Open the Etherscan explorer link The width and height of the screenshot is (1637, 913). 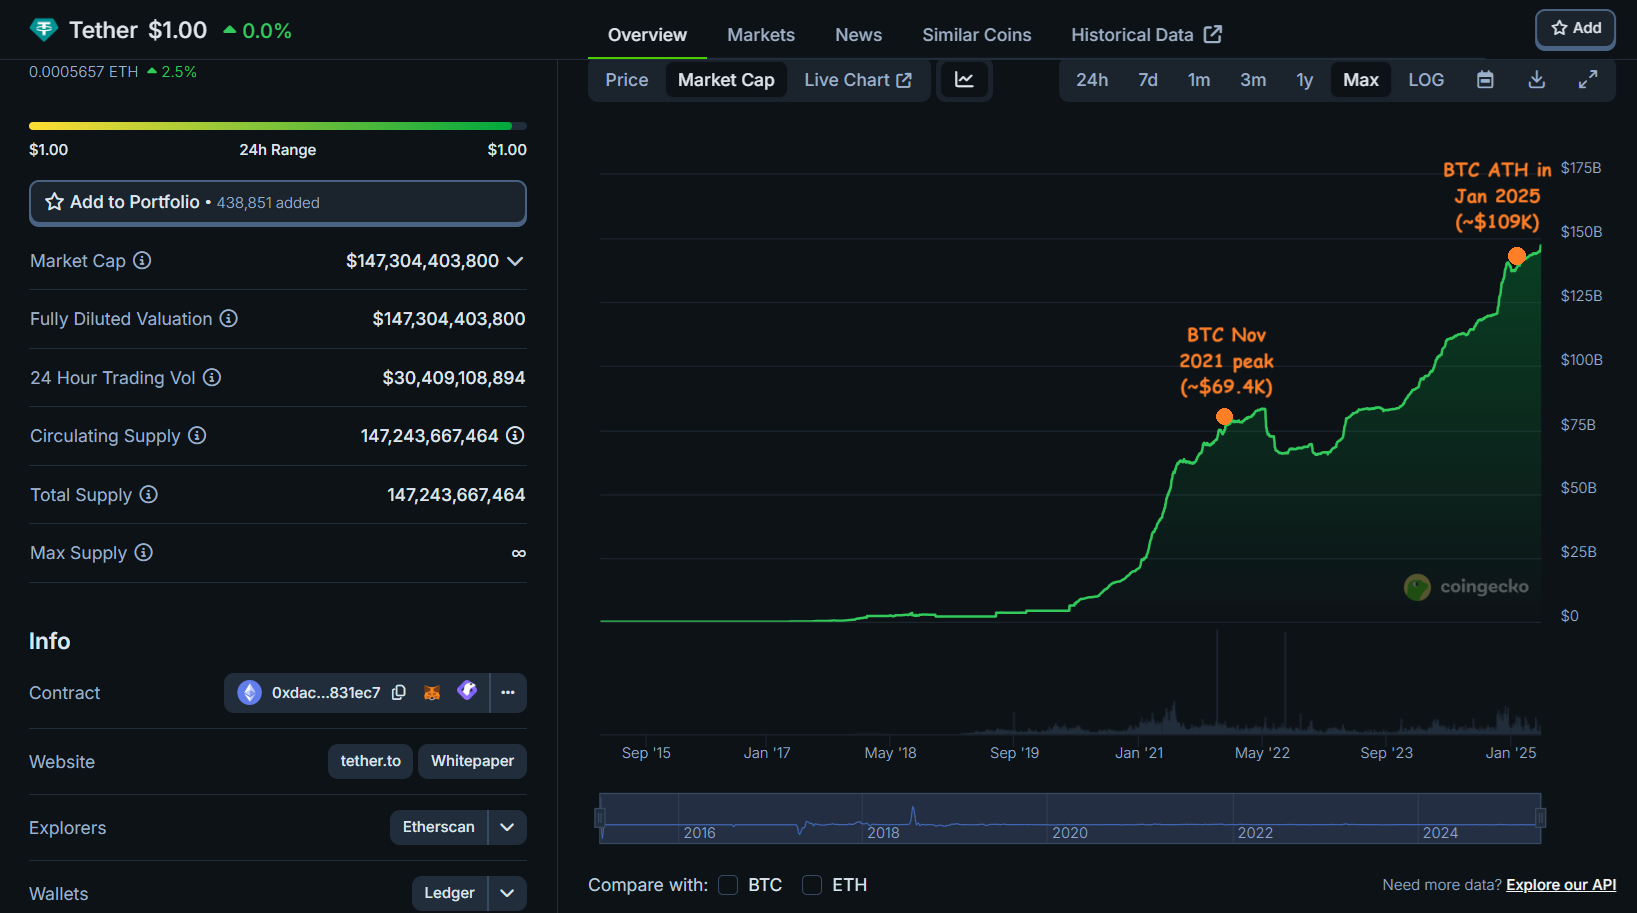438,827
